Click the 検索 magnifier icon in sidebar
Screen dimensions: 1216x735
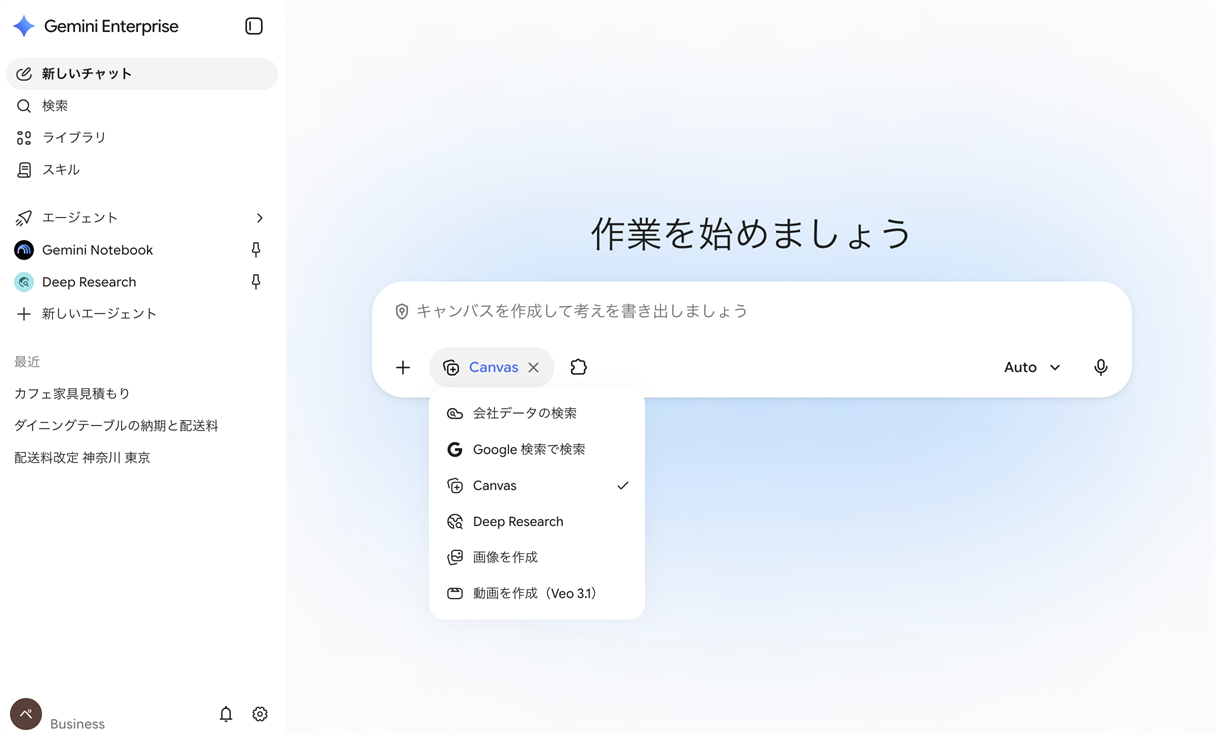coord(24,106)
